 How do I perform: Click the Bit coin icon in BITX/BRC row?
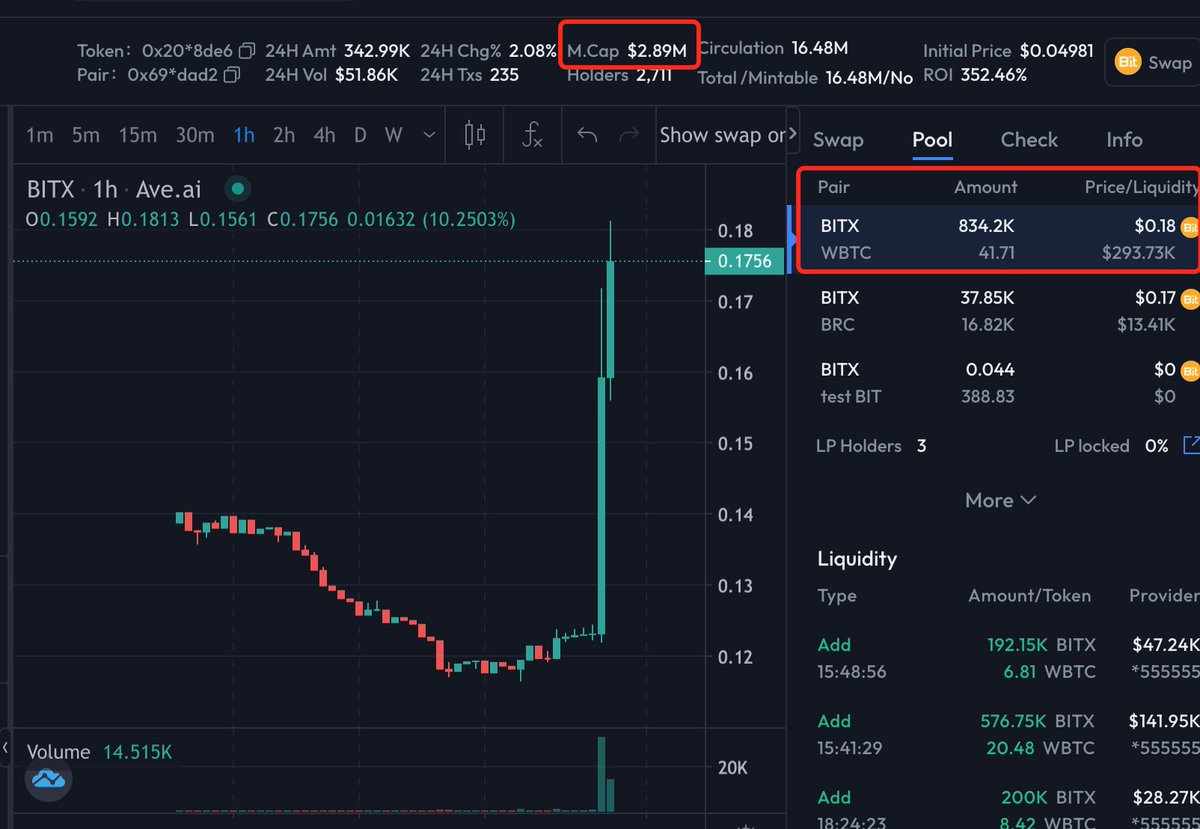[x=1190, y=298]
